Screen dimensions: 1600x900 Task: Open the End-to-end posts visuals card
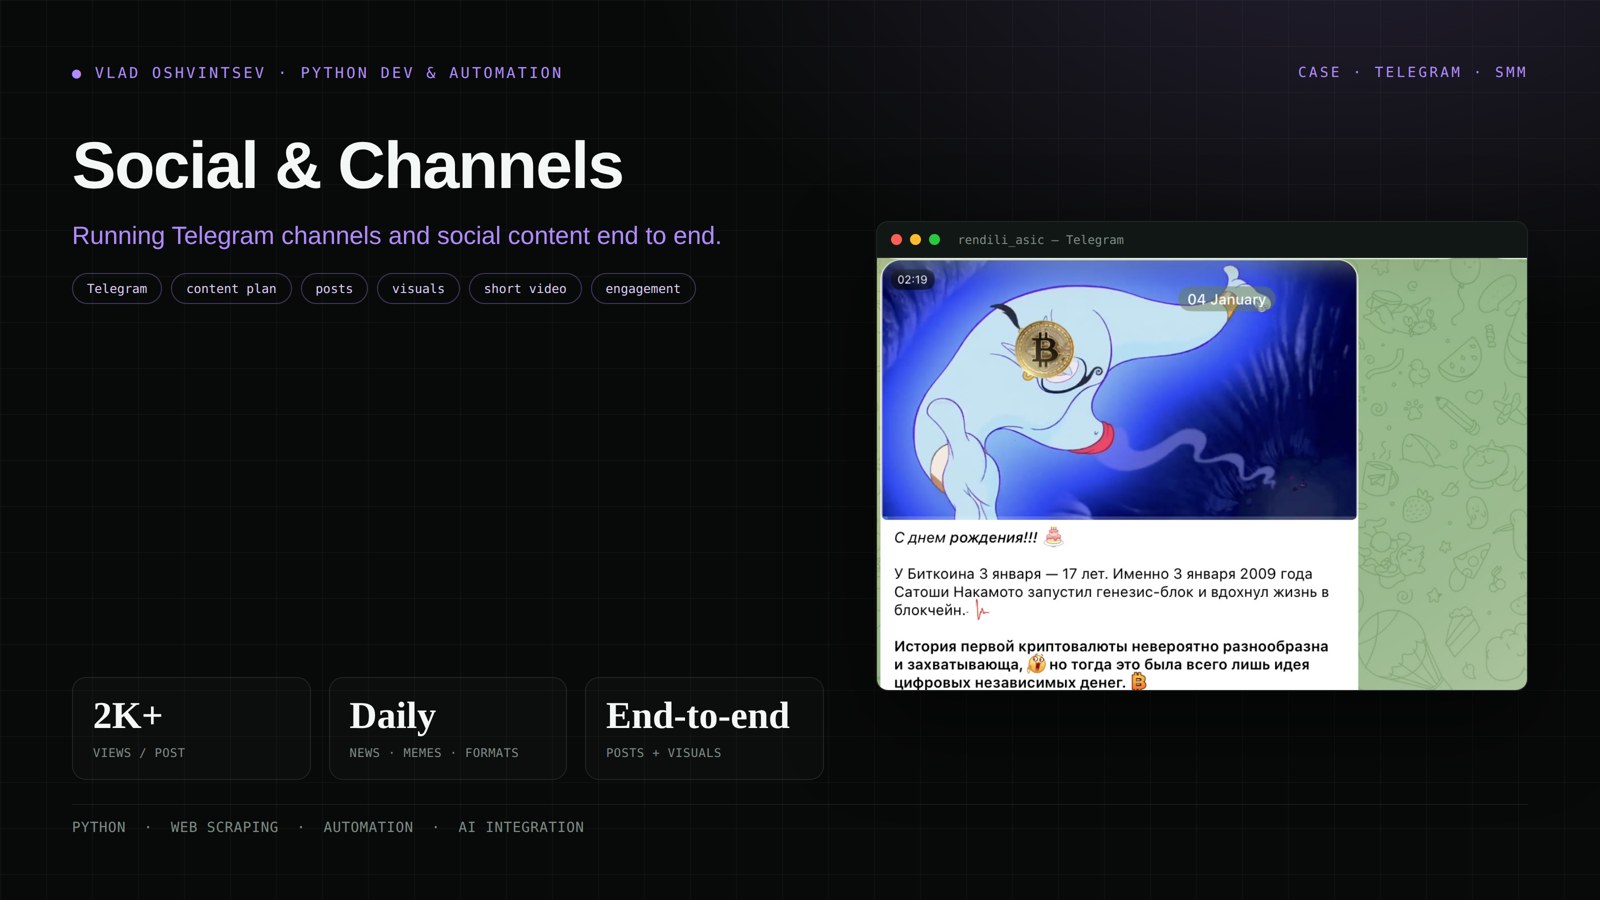pyautogui.click(x=704, y=728)
